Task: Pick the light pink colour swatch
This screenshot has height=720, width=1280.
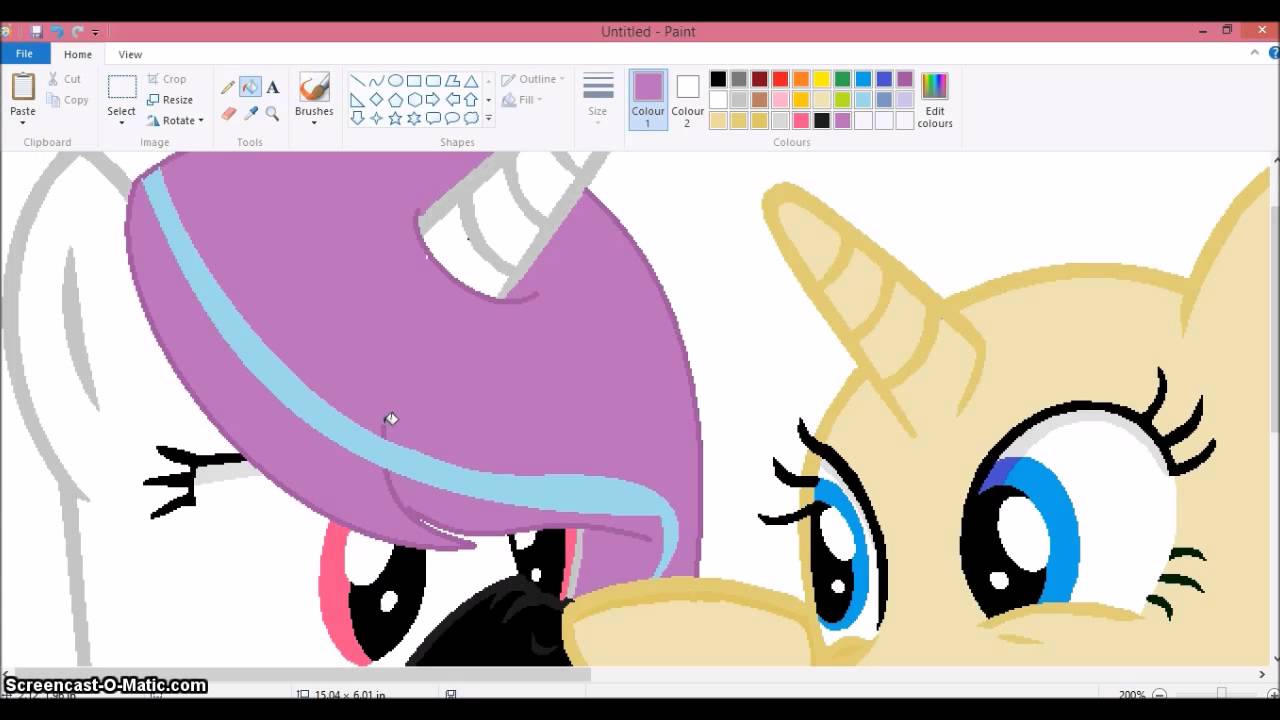Action: 780,100
